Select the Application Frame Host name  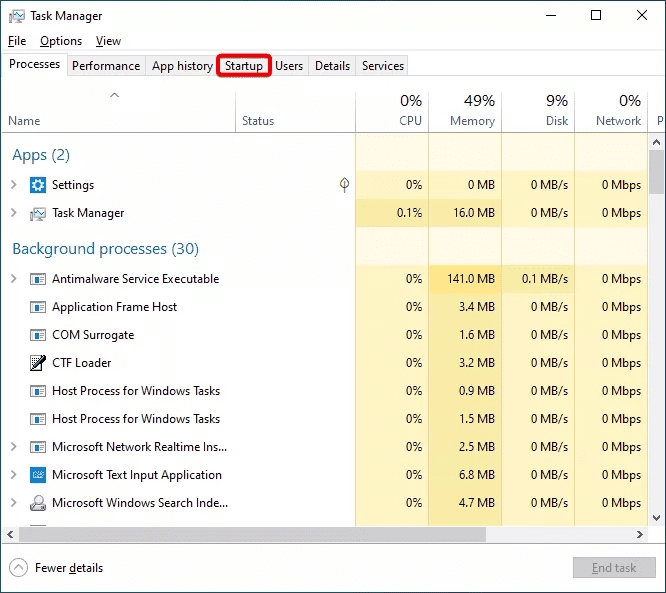coord(114,307)
